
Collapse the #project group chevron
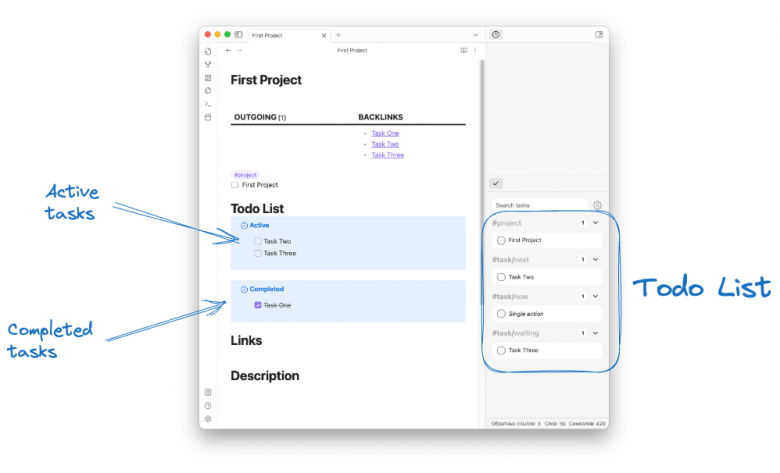pos(595,223)
